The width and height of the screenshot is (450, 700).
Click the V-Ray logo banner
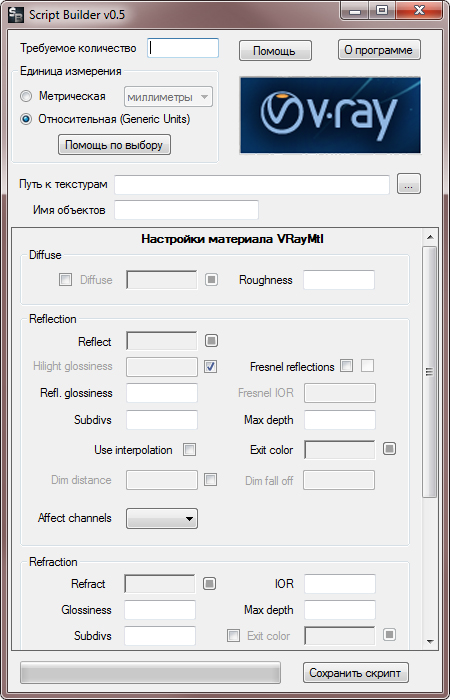click(330, 115)
